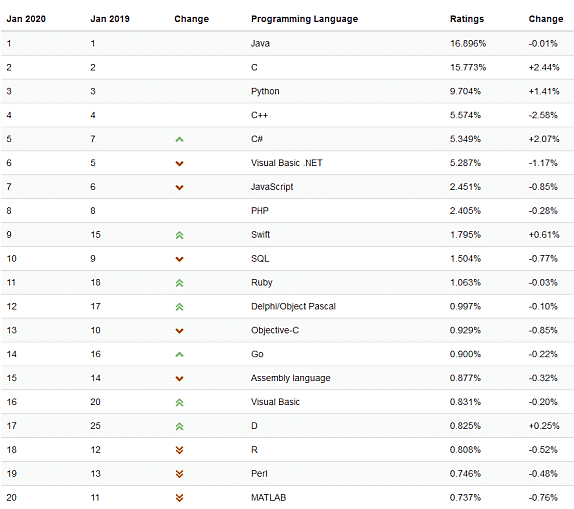The height and width of the screenshot is (509, 574).
Task: Click the red down arrow next to SQL
Action: click(x=179, y=259)
